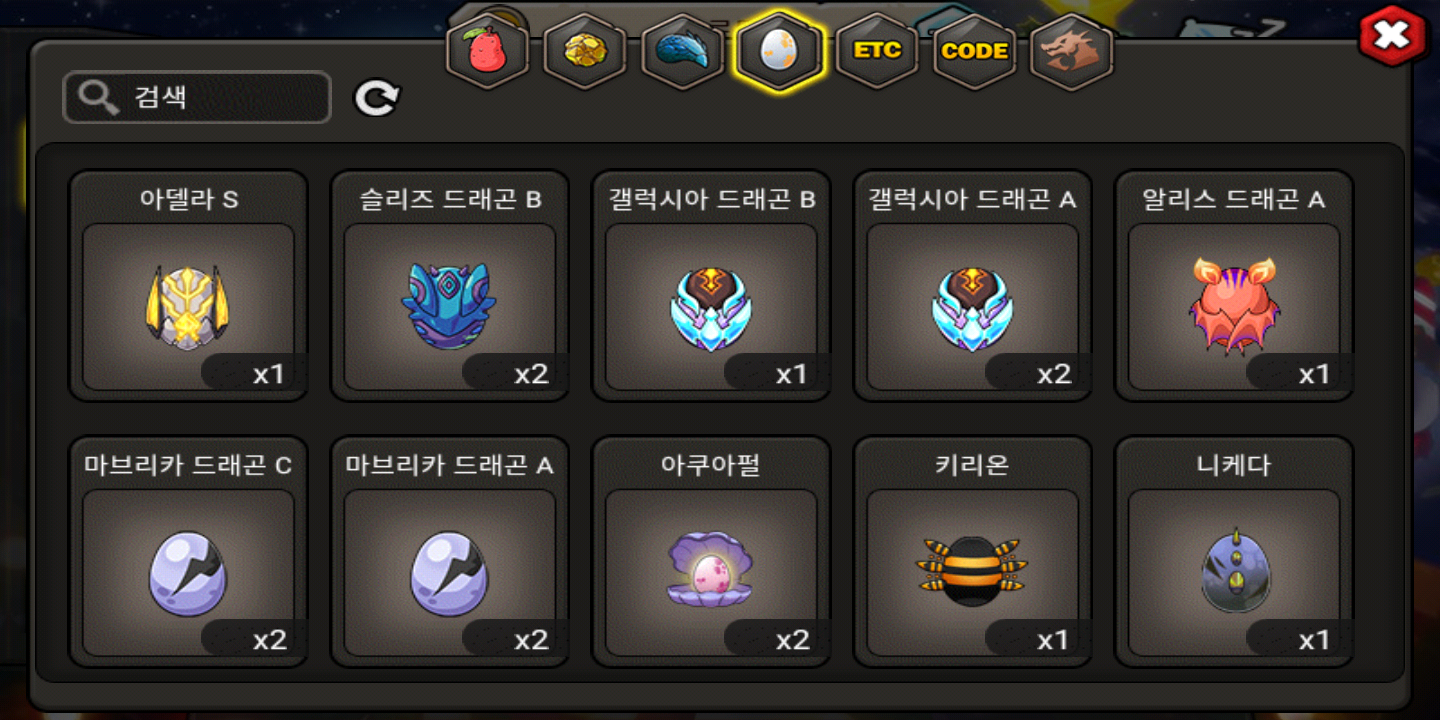Open the red fruit food tab
Viewport: 1440px width, 720px height.
[487, 51]
